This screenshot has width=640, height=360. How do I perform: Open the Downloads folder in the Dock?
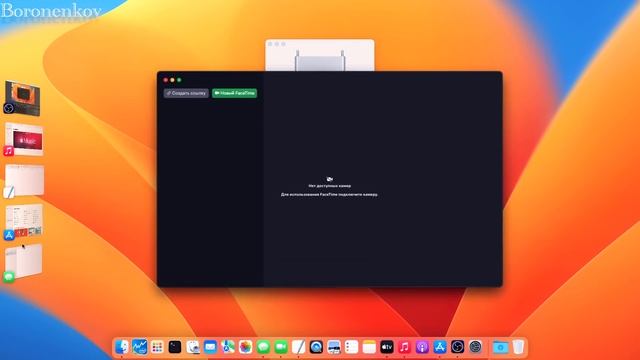(x=500, y=347)
